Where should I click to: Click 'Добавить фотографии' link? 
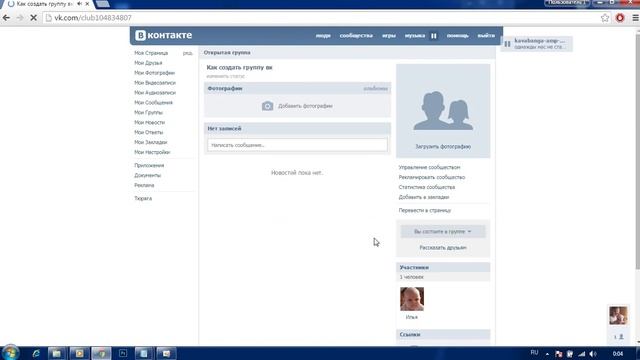[305, 106]
